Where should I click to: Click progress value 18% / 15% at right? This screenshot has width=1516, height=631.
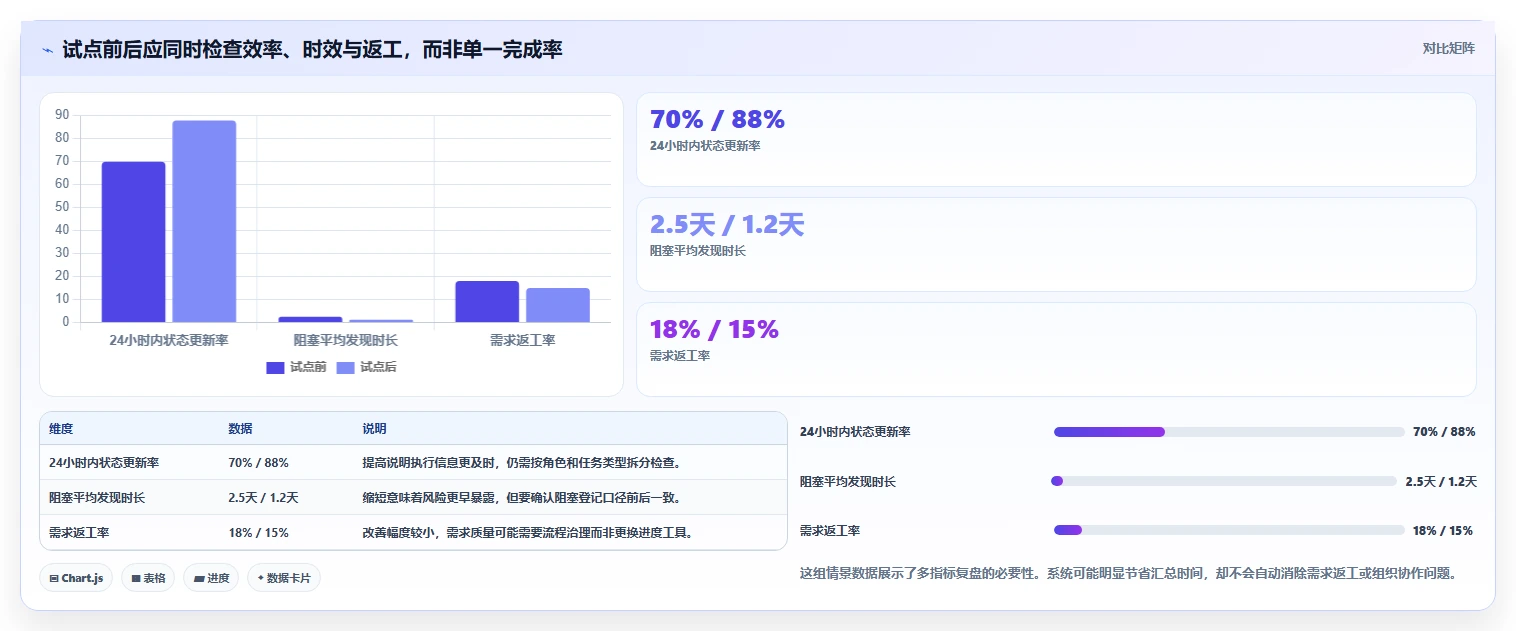click(x=1443, y=530)
